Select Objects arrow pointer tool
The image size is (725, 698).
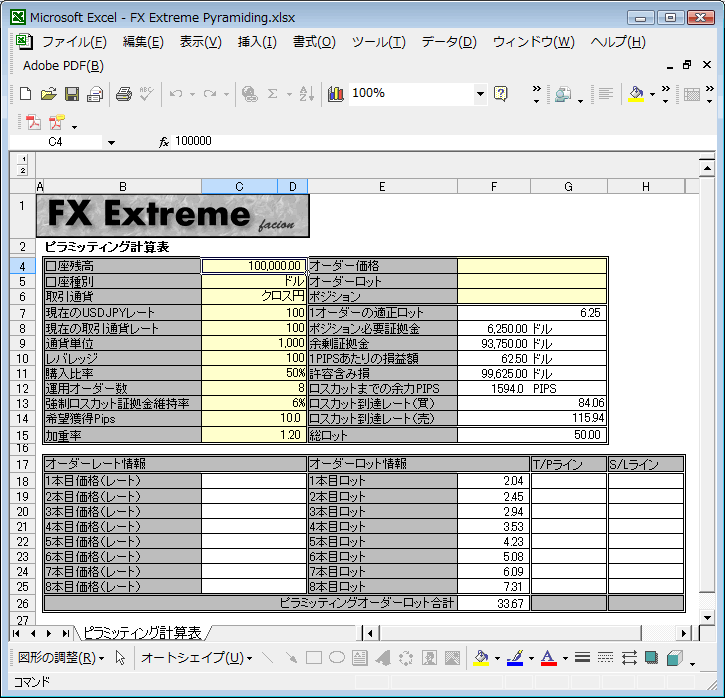click(120, 658)
